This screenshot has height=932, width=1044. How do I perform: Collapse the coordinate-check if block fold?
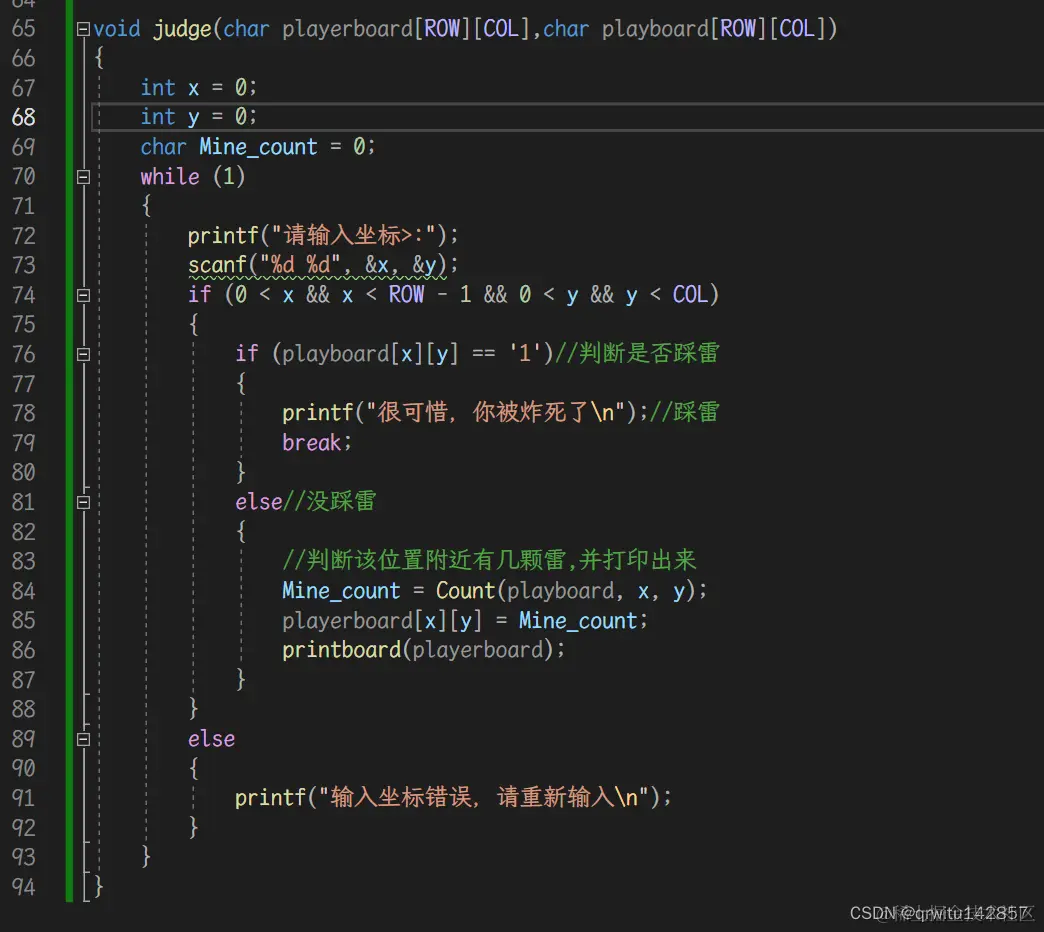point(84,294)
